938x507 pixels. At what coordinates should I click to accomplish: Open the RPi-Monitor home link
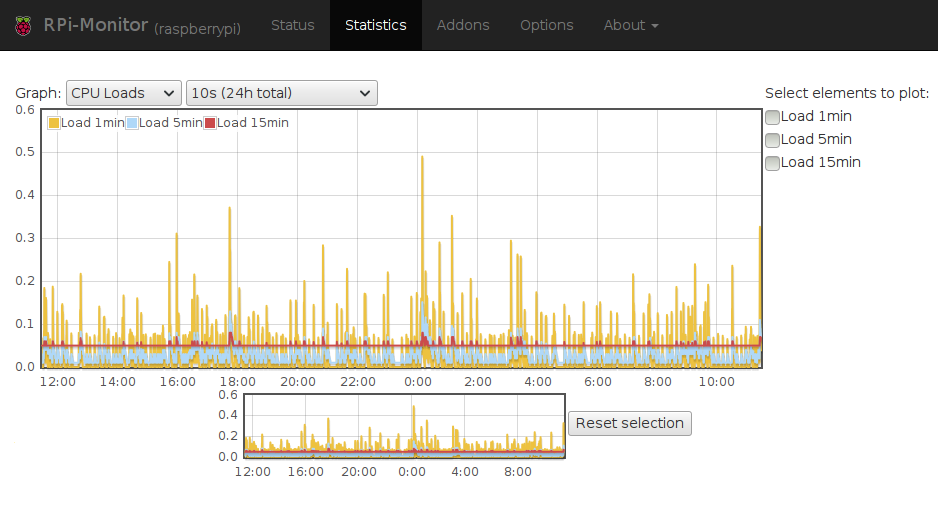[96, 25]
